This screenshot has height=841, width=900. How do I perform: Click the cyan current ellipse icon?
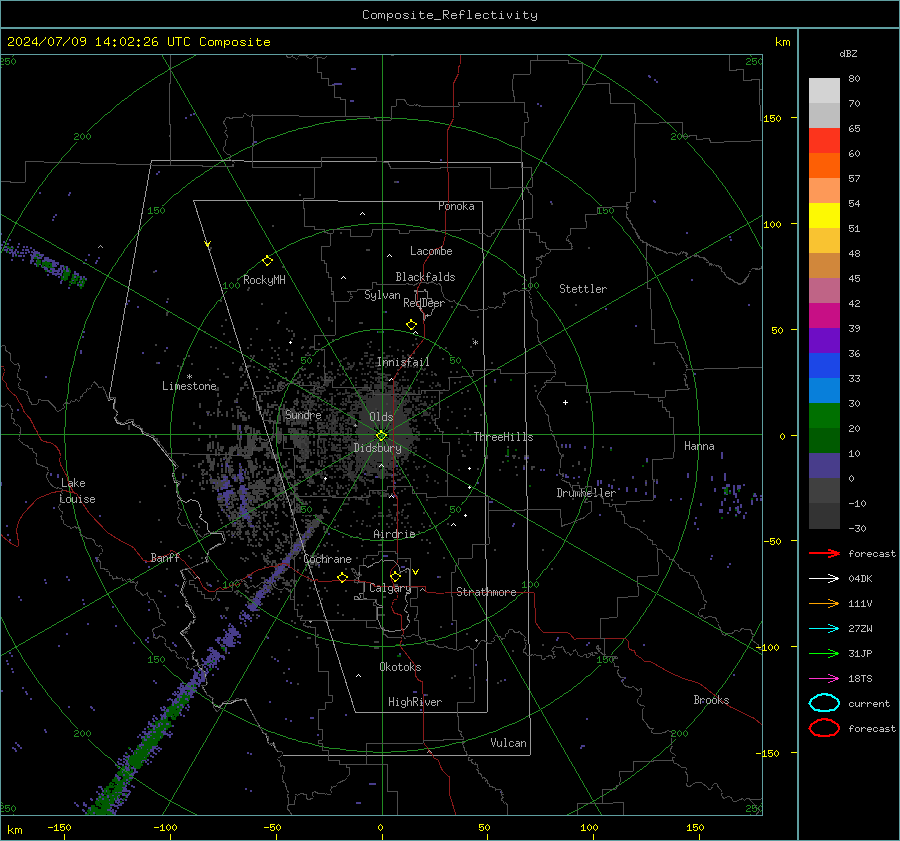tap(824, 703)
